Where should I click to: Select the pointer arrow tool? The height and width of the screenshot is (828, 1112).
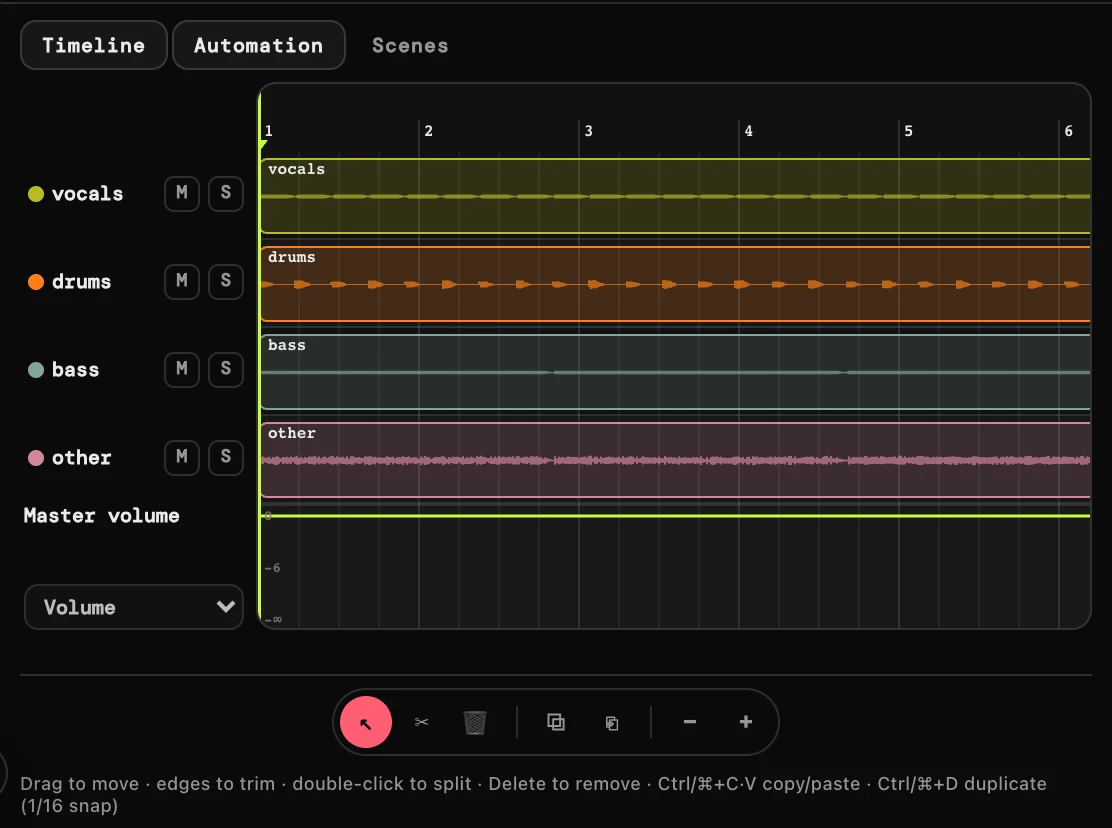click(x=366, y=722)
